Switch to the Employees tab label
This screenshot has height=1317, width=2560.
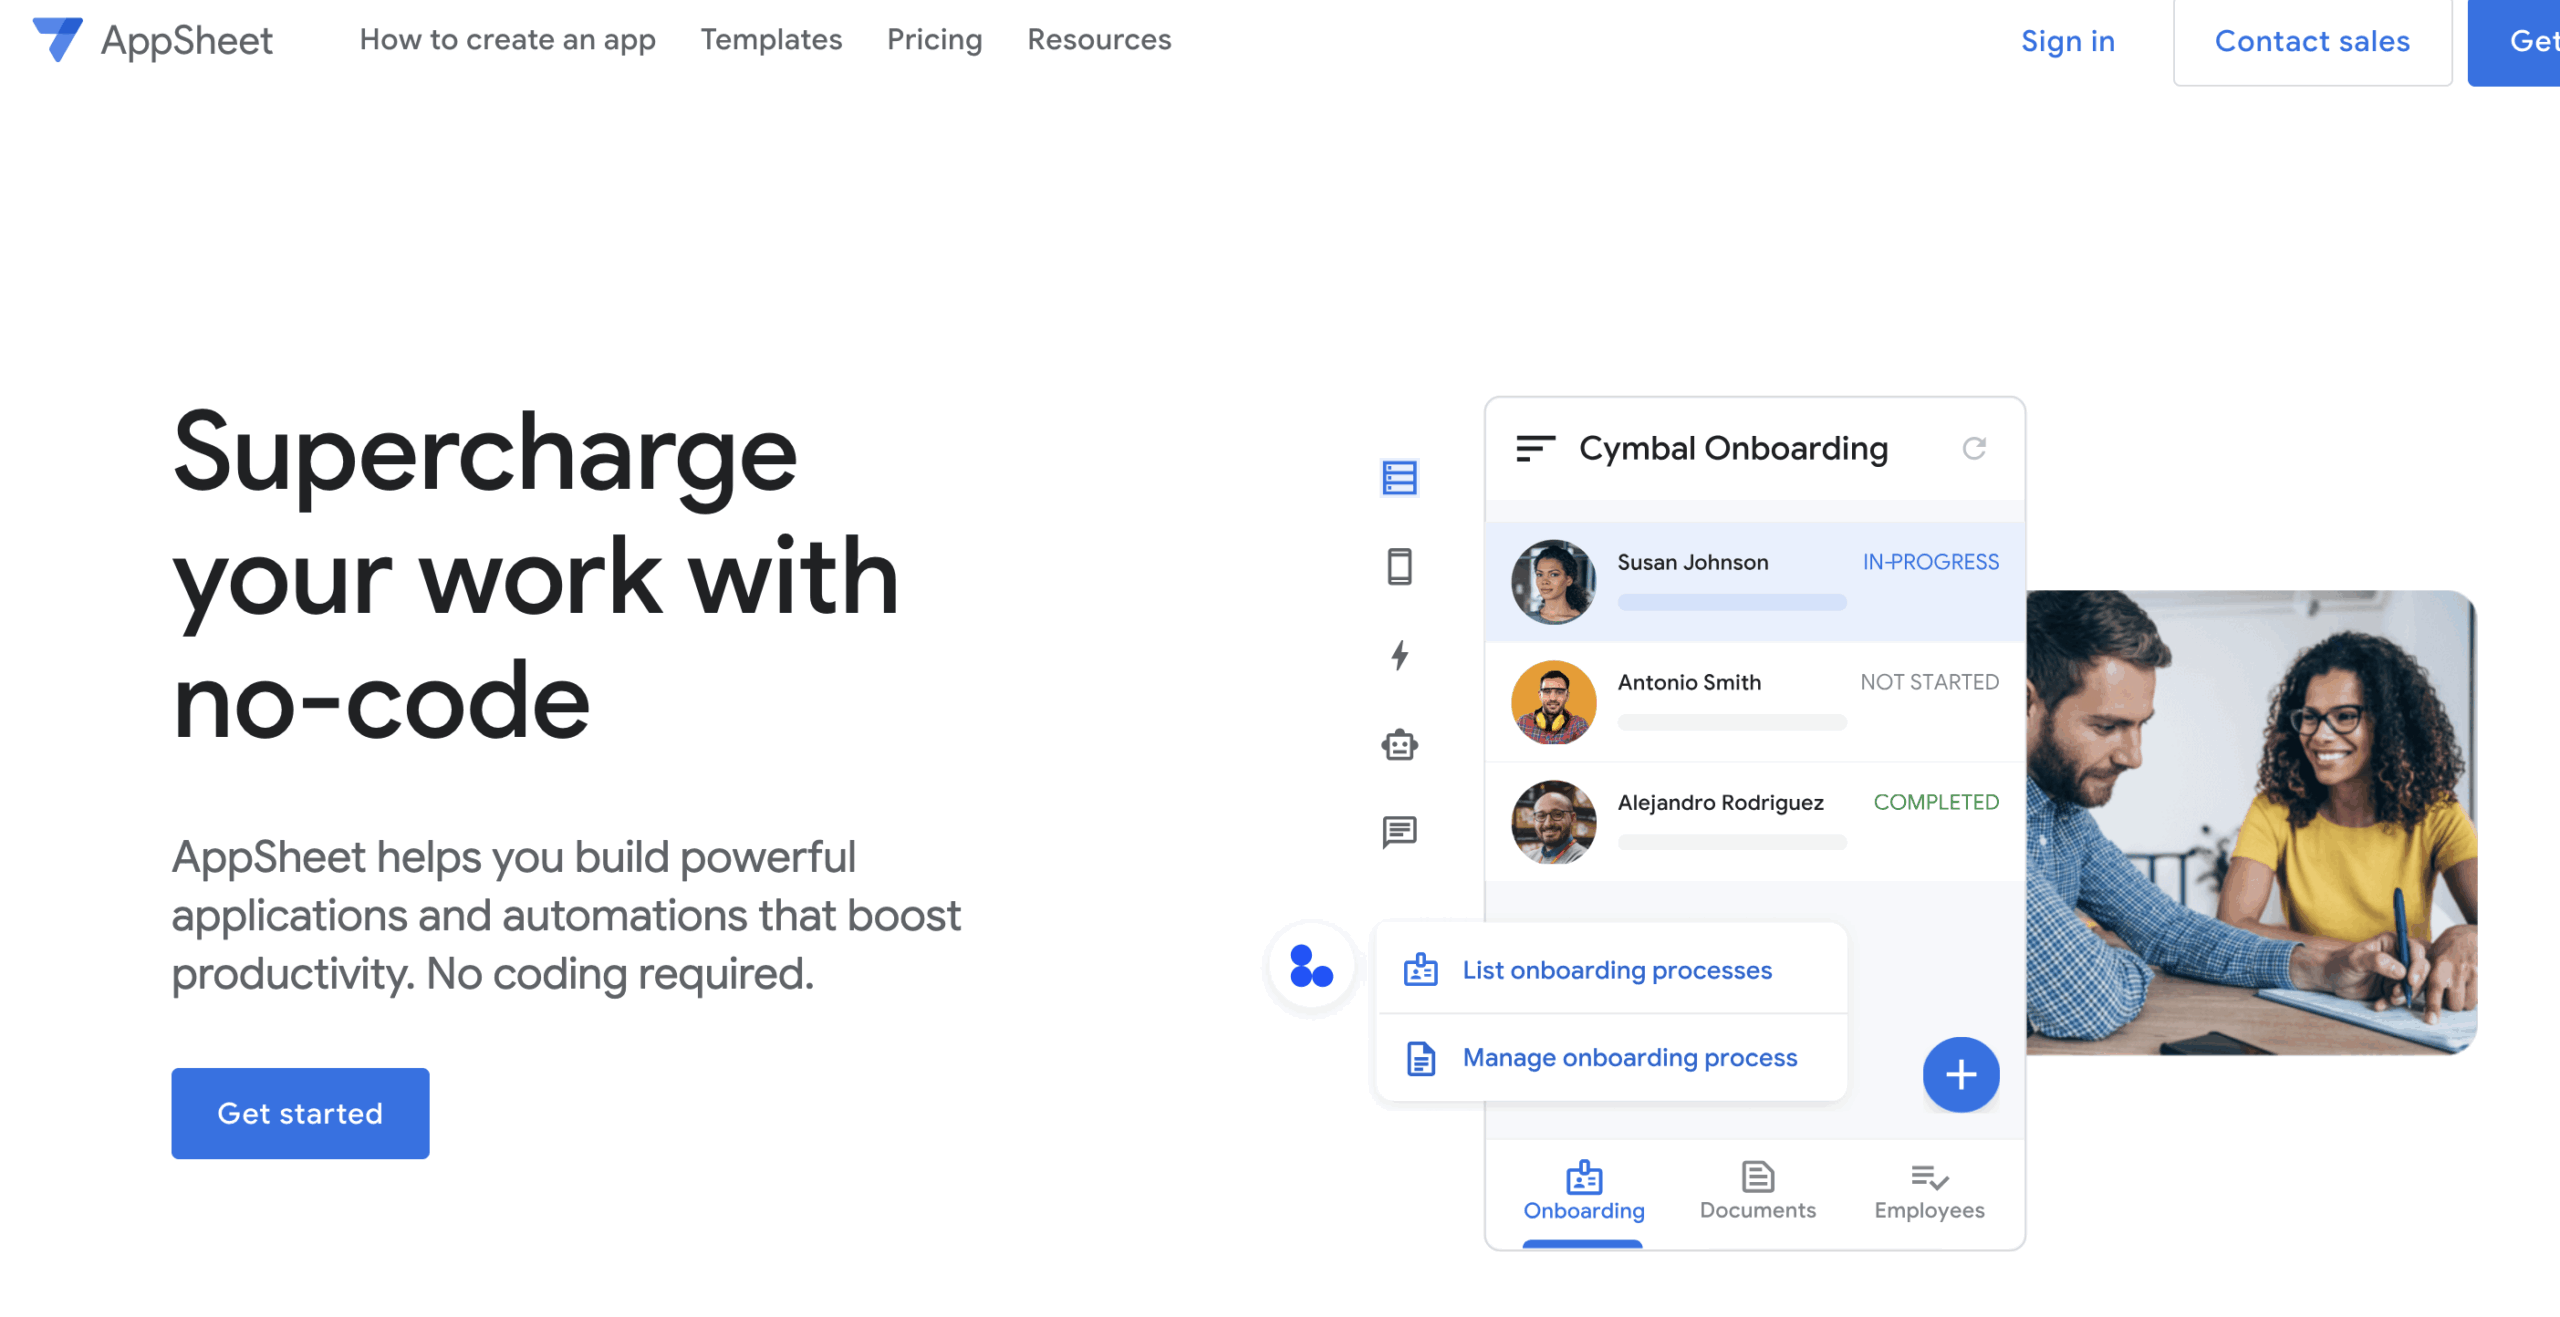pos(1929,1210)
